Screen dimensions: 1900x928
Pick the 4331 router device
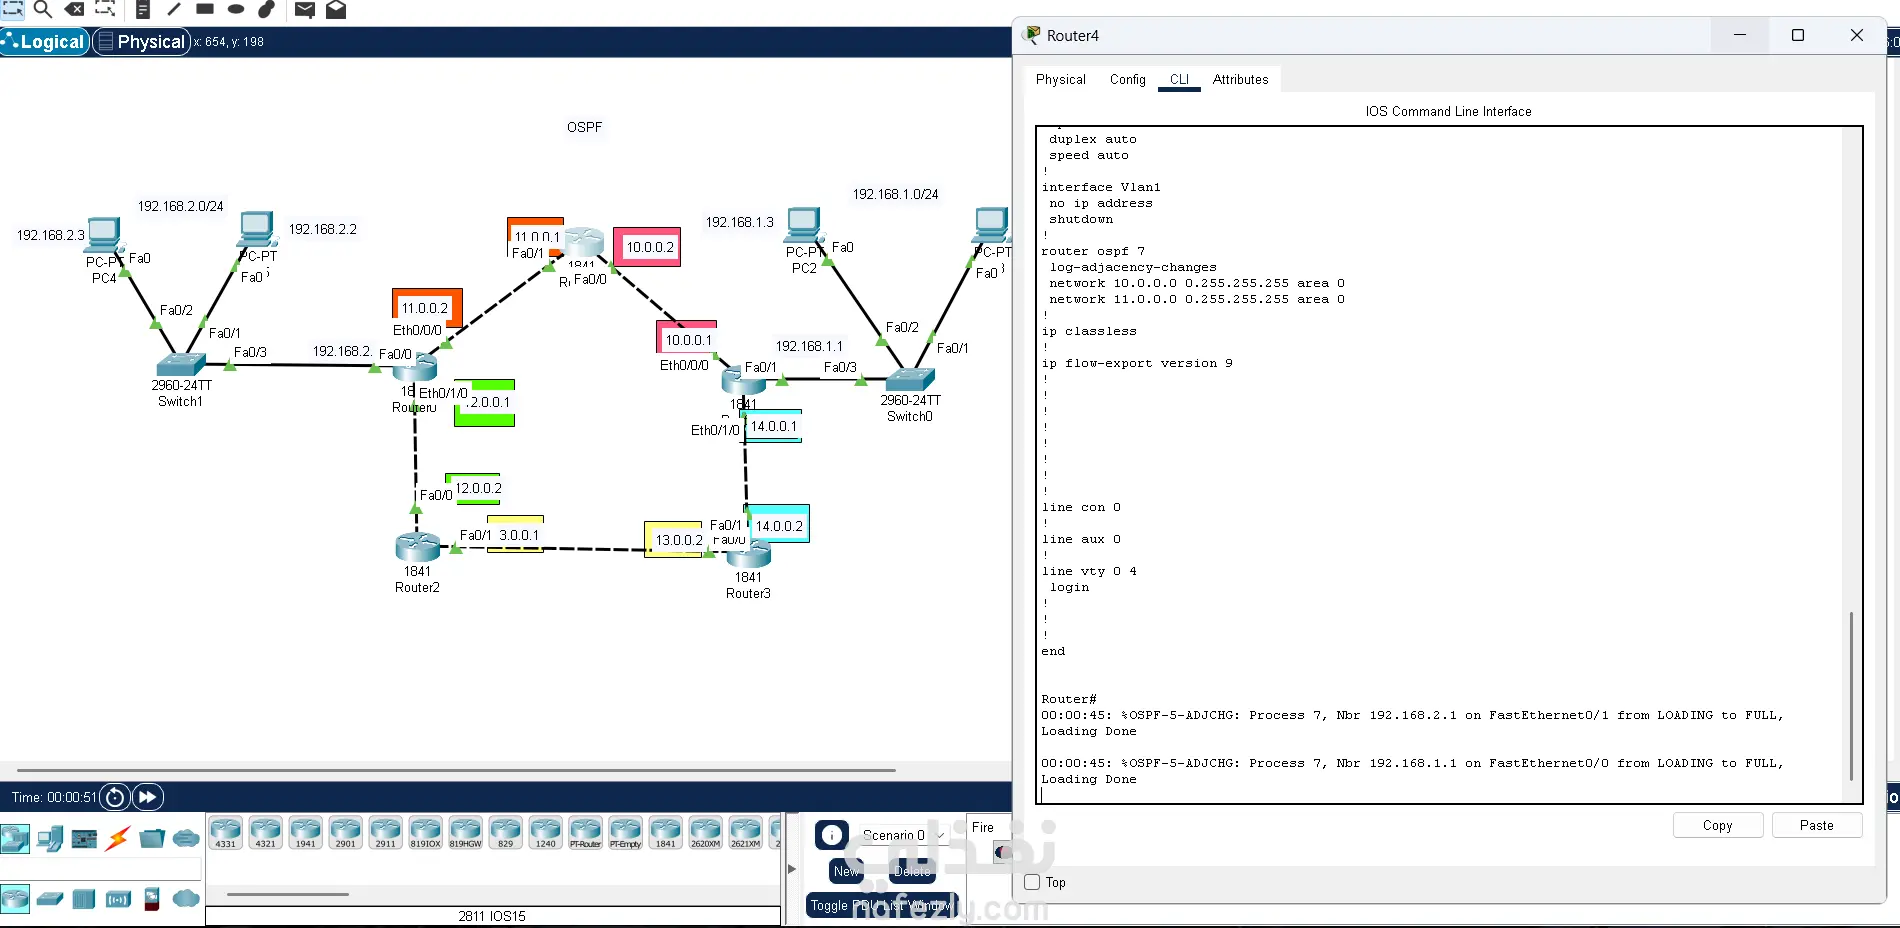click(226, 833)
